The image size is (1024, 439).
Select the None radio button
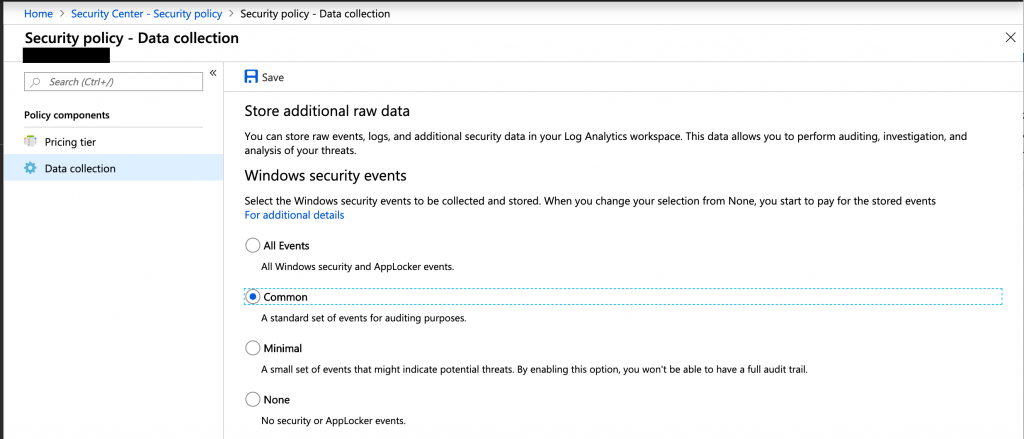252,399
